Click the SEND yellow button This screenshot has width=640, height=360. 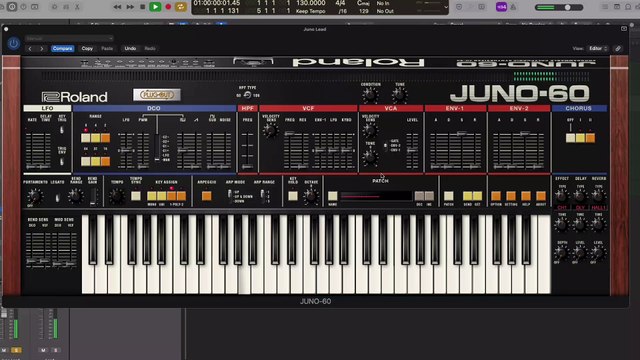coord(467,196)
